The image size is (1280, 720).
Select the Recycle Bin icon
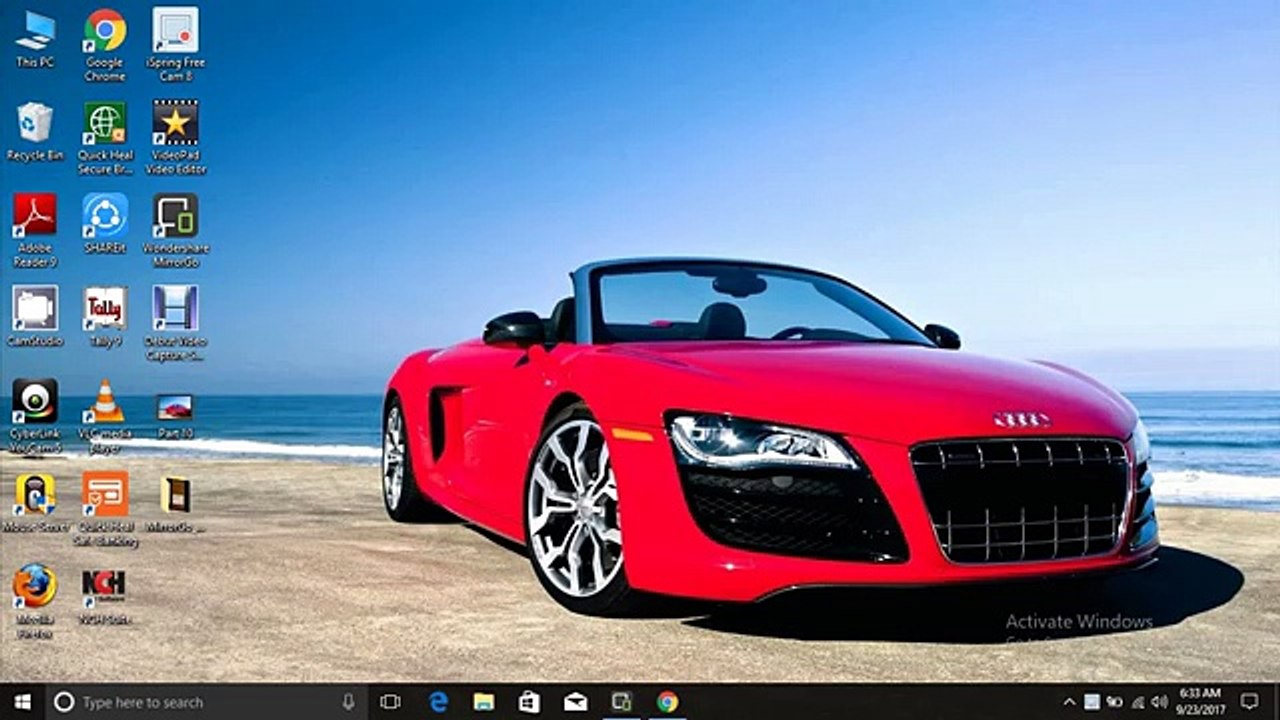[35, 131]
